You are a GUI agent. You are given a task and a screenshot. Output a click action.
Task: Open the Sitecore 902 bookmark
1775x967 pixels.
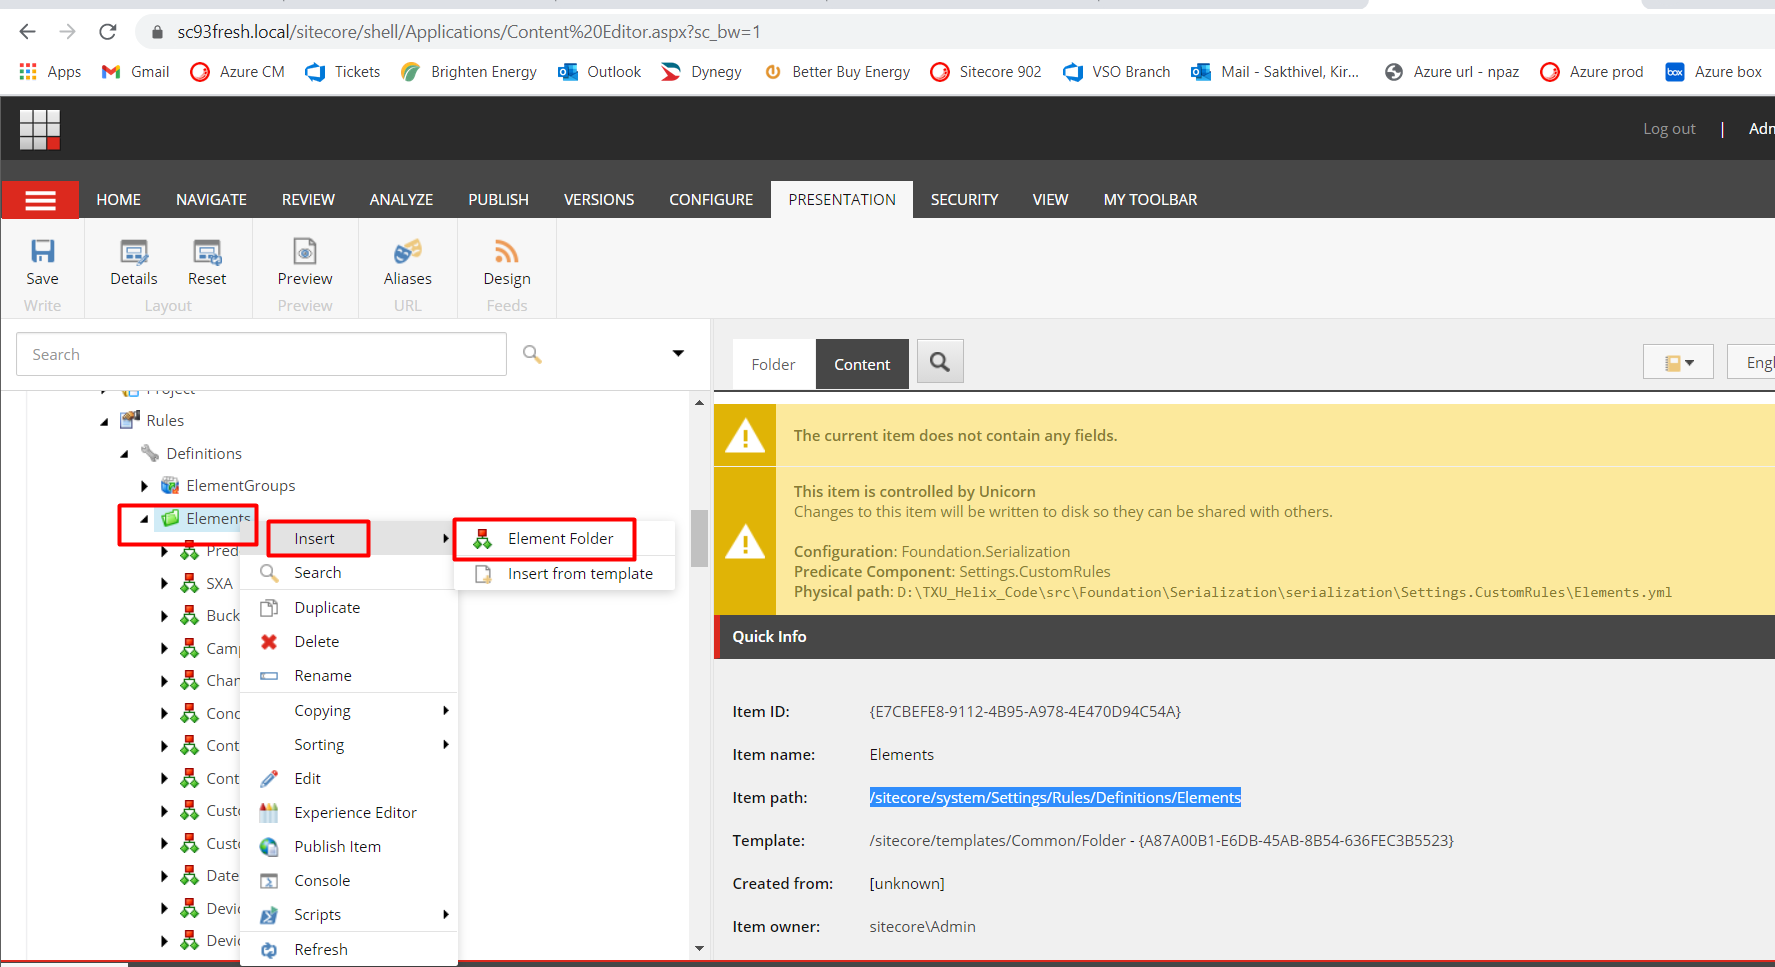[986, 72]
